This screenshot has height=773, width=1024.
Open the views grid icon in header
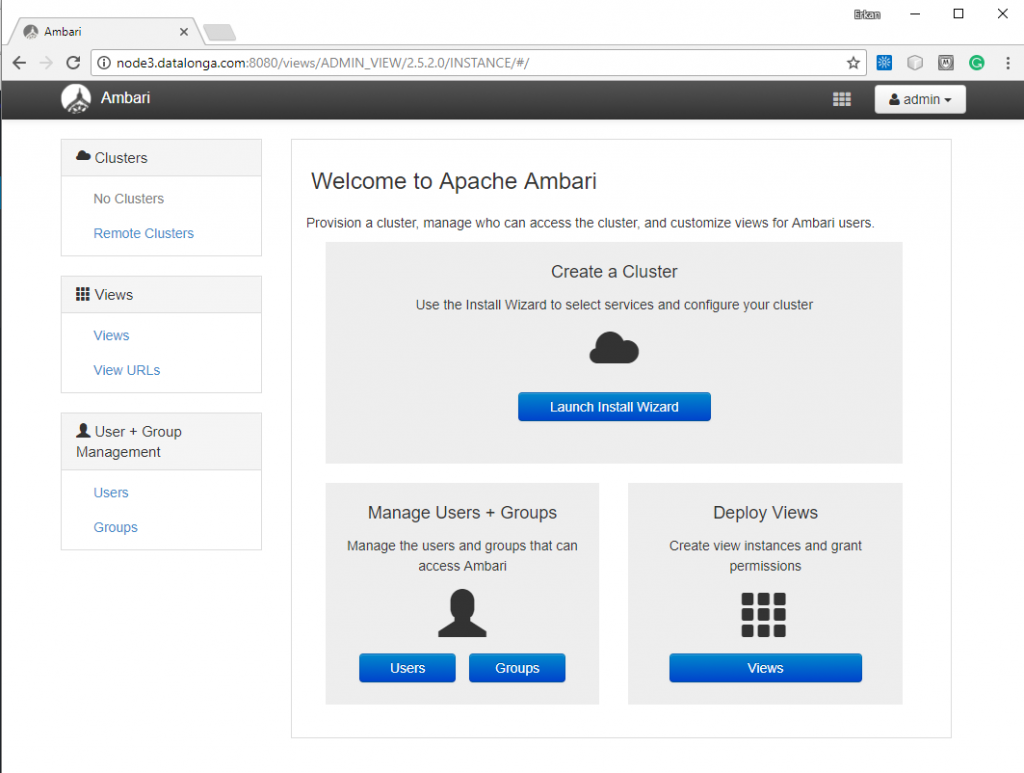click(x=842, y=99)
